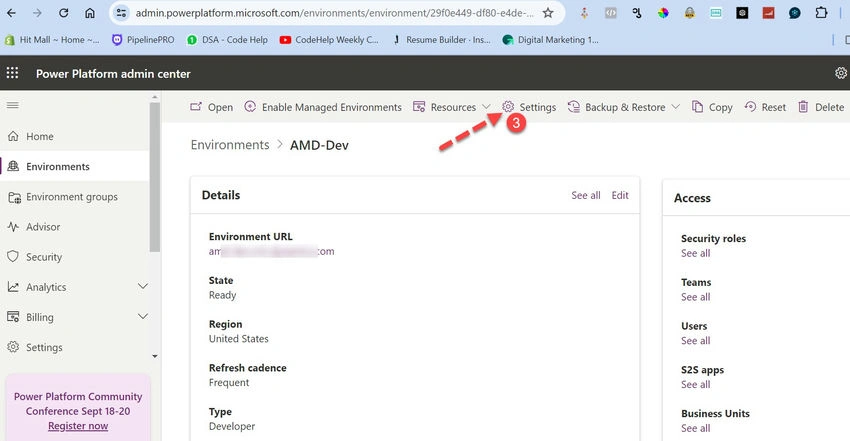850x441 pixels.
Task: Collapse sidebar using the hamburger menu icon
Action: point(12,105)
